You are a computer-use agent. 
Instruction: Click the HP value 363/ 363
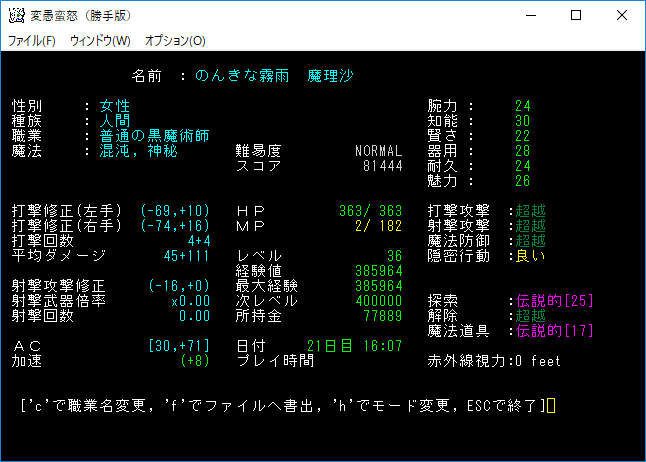click(370, 211)
